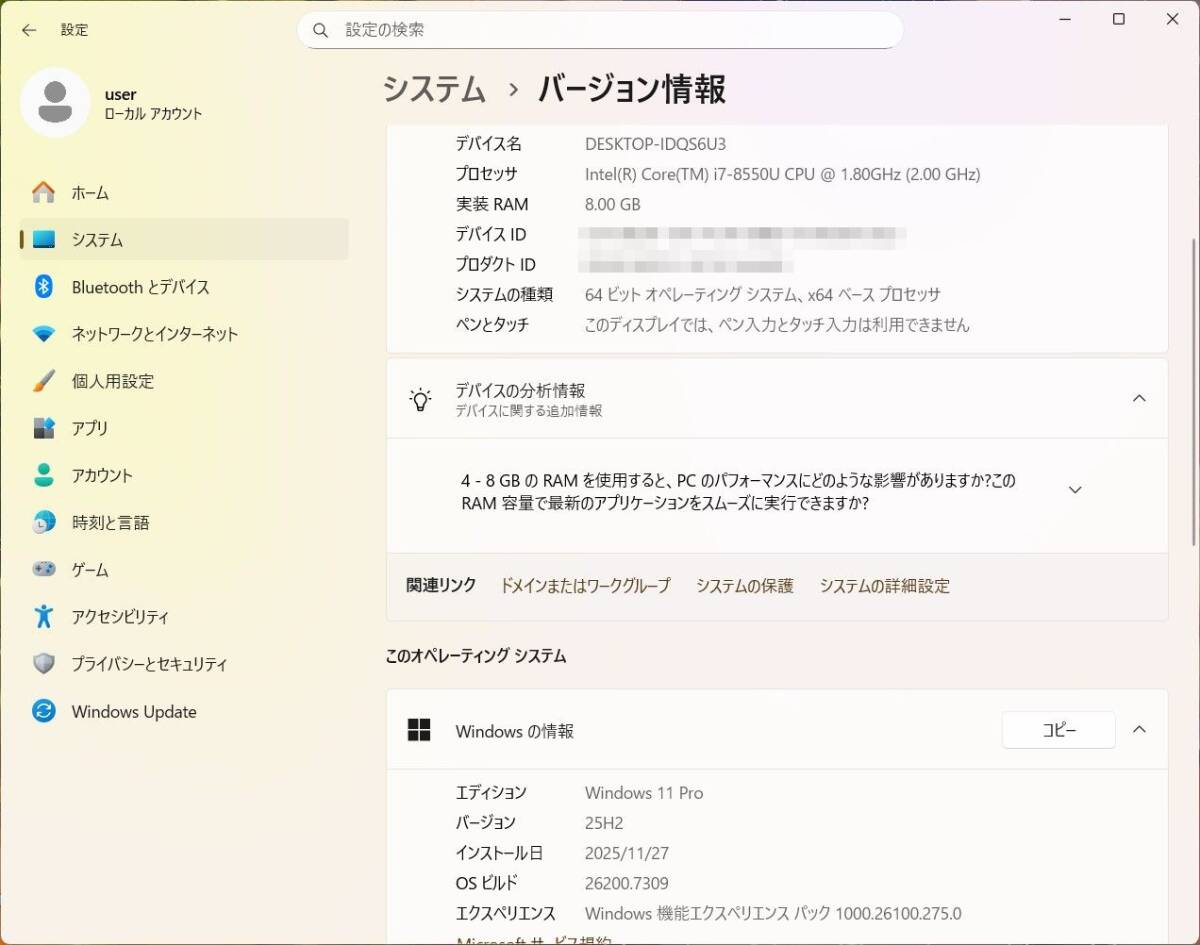The width and height of the screenshot is (1200, 945).
Task: Click the network Wi-Fi icon
Action: click(43, 334)
